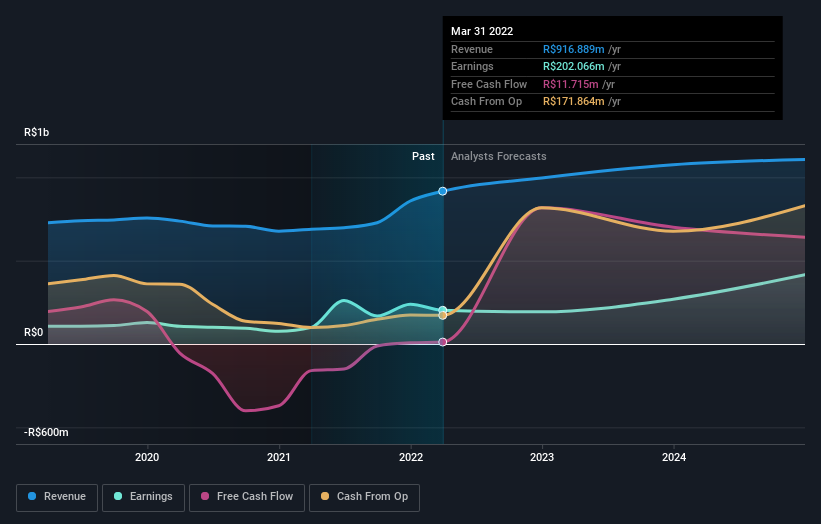This screenshot has height=524, width=821.
Task: Click the Past label
Action: coord(423,156)
